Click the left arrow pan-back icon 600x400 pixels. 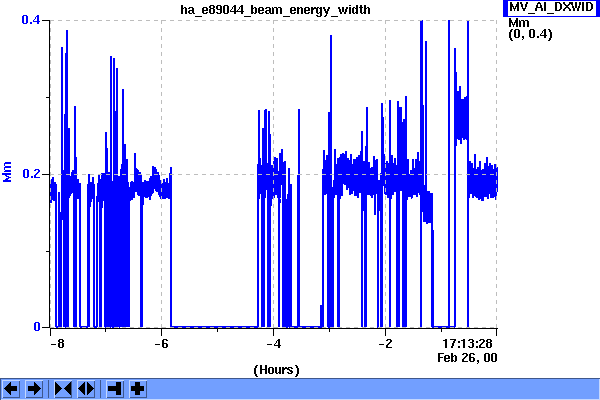11,388
